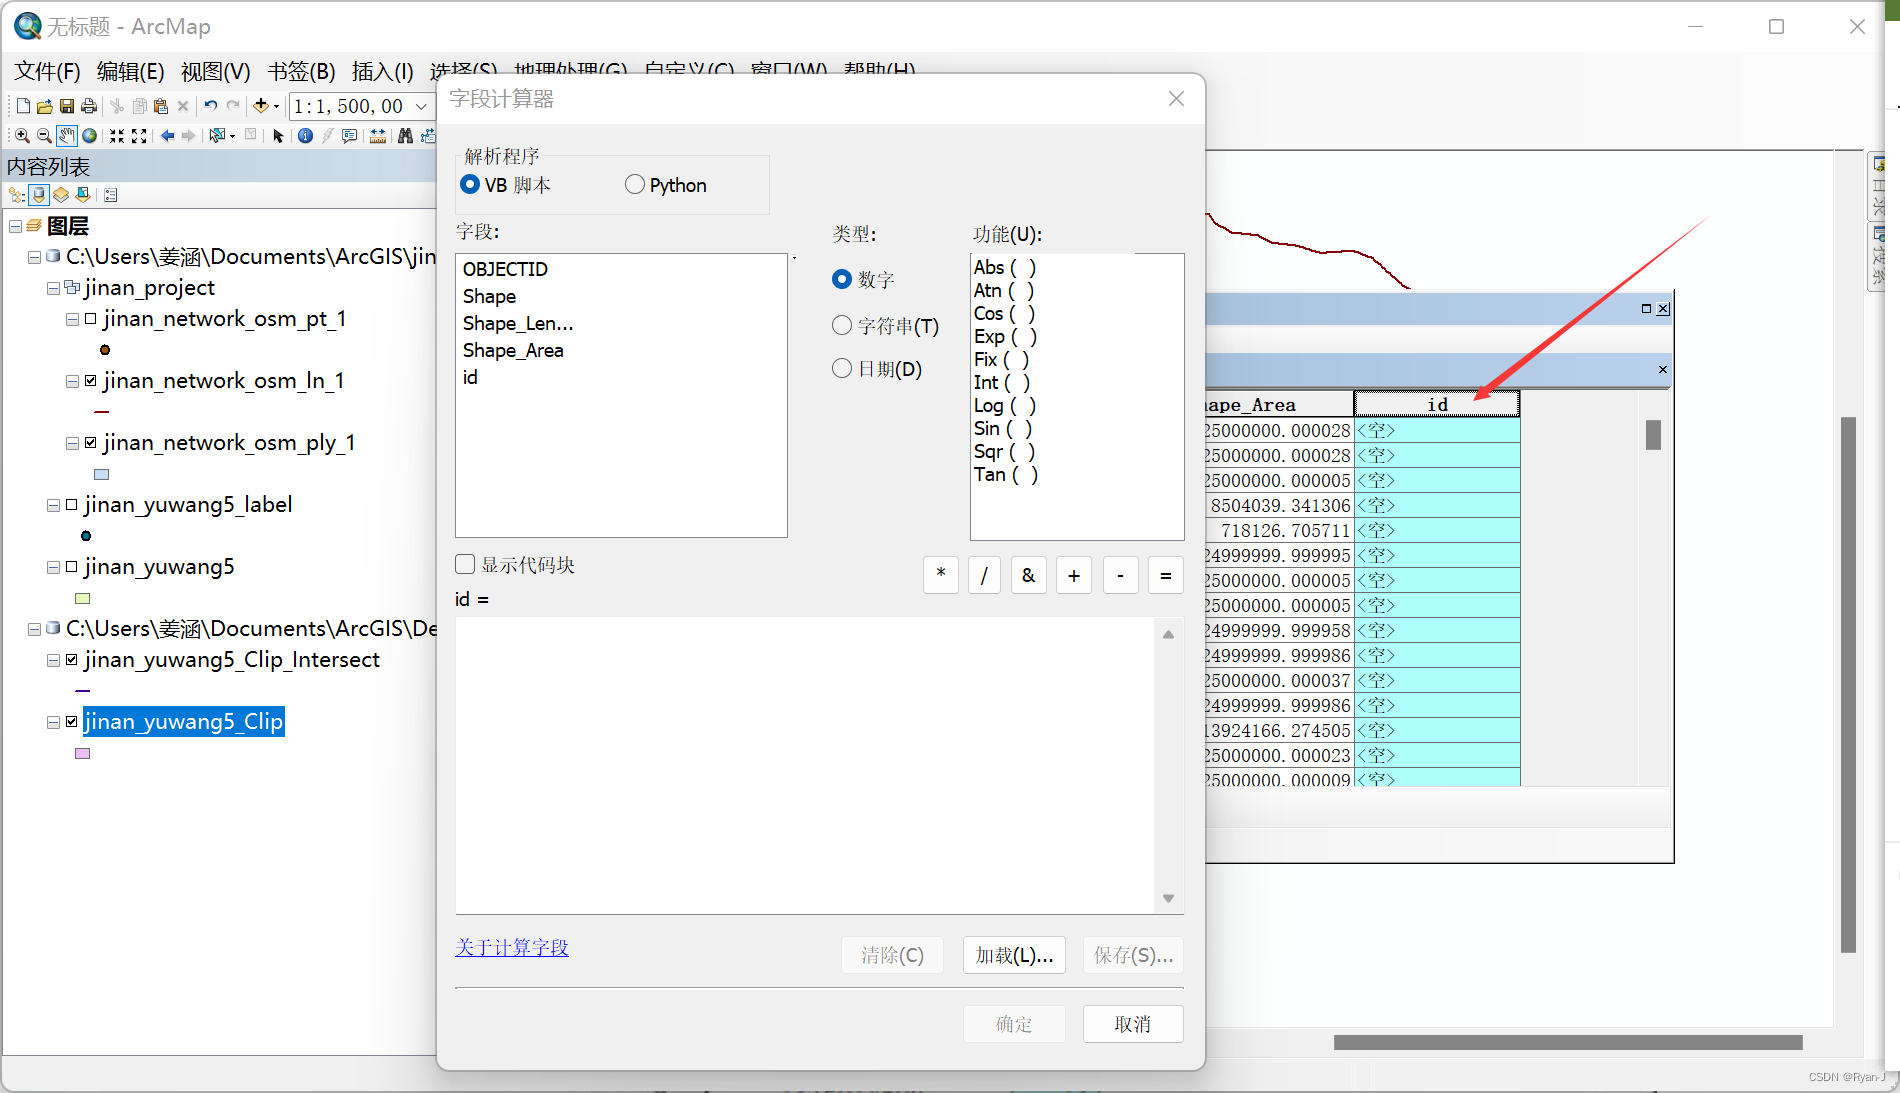This screenshot has height=1093, width=1900.
Task: Toggle visibility of jinan_yuwang5_label layer
Action: (x=71, y=505)
